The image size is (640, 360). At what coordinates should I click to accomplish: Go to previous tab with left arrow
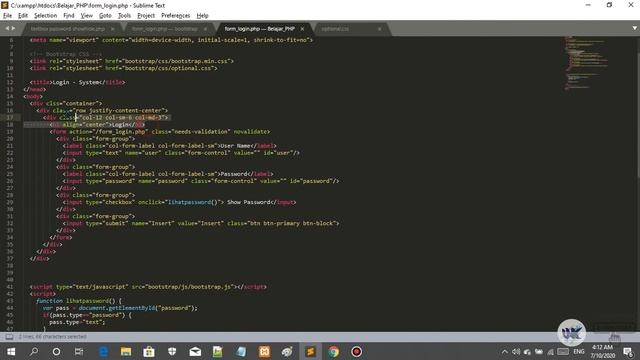click(x=7, y=28)
